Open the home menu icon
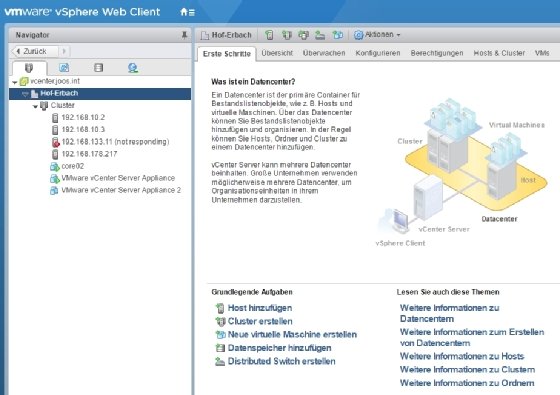This screenshot has height=395, width=560. pyautogui.click(x=188, y=12)
